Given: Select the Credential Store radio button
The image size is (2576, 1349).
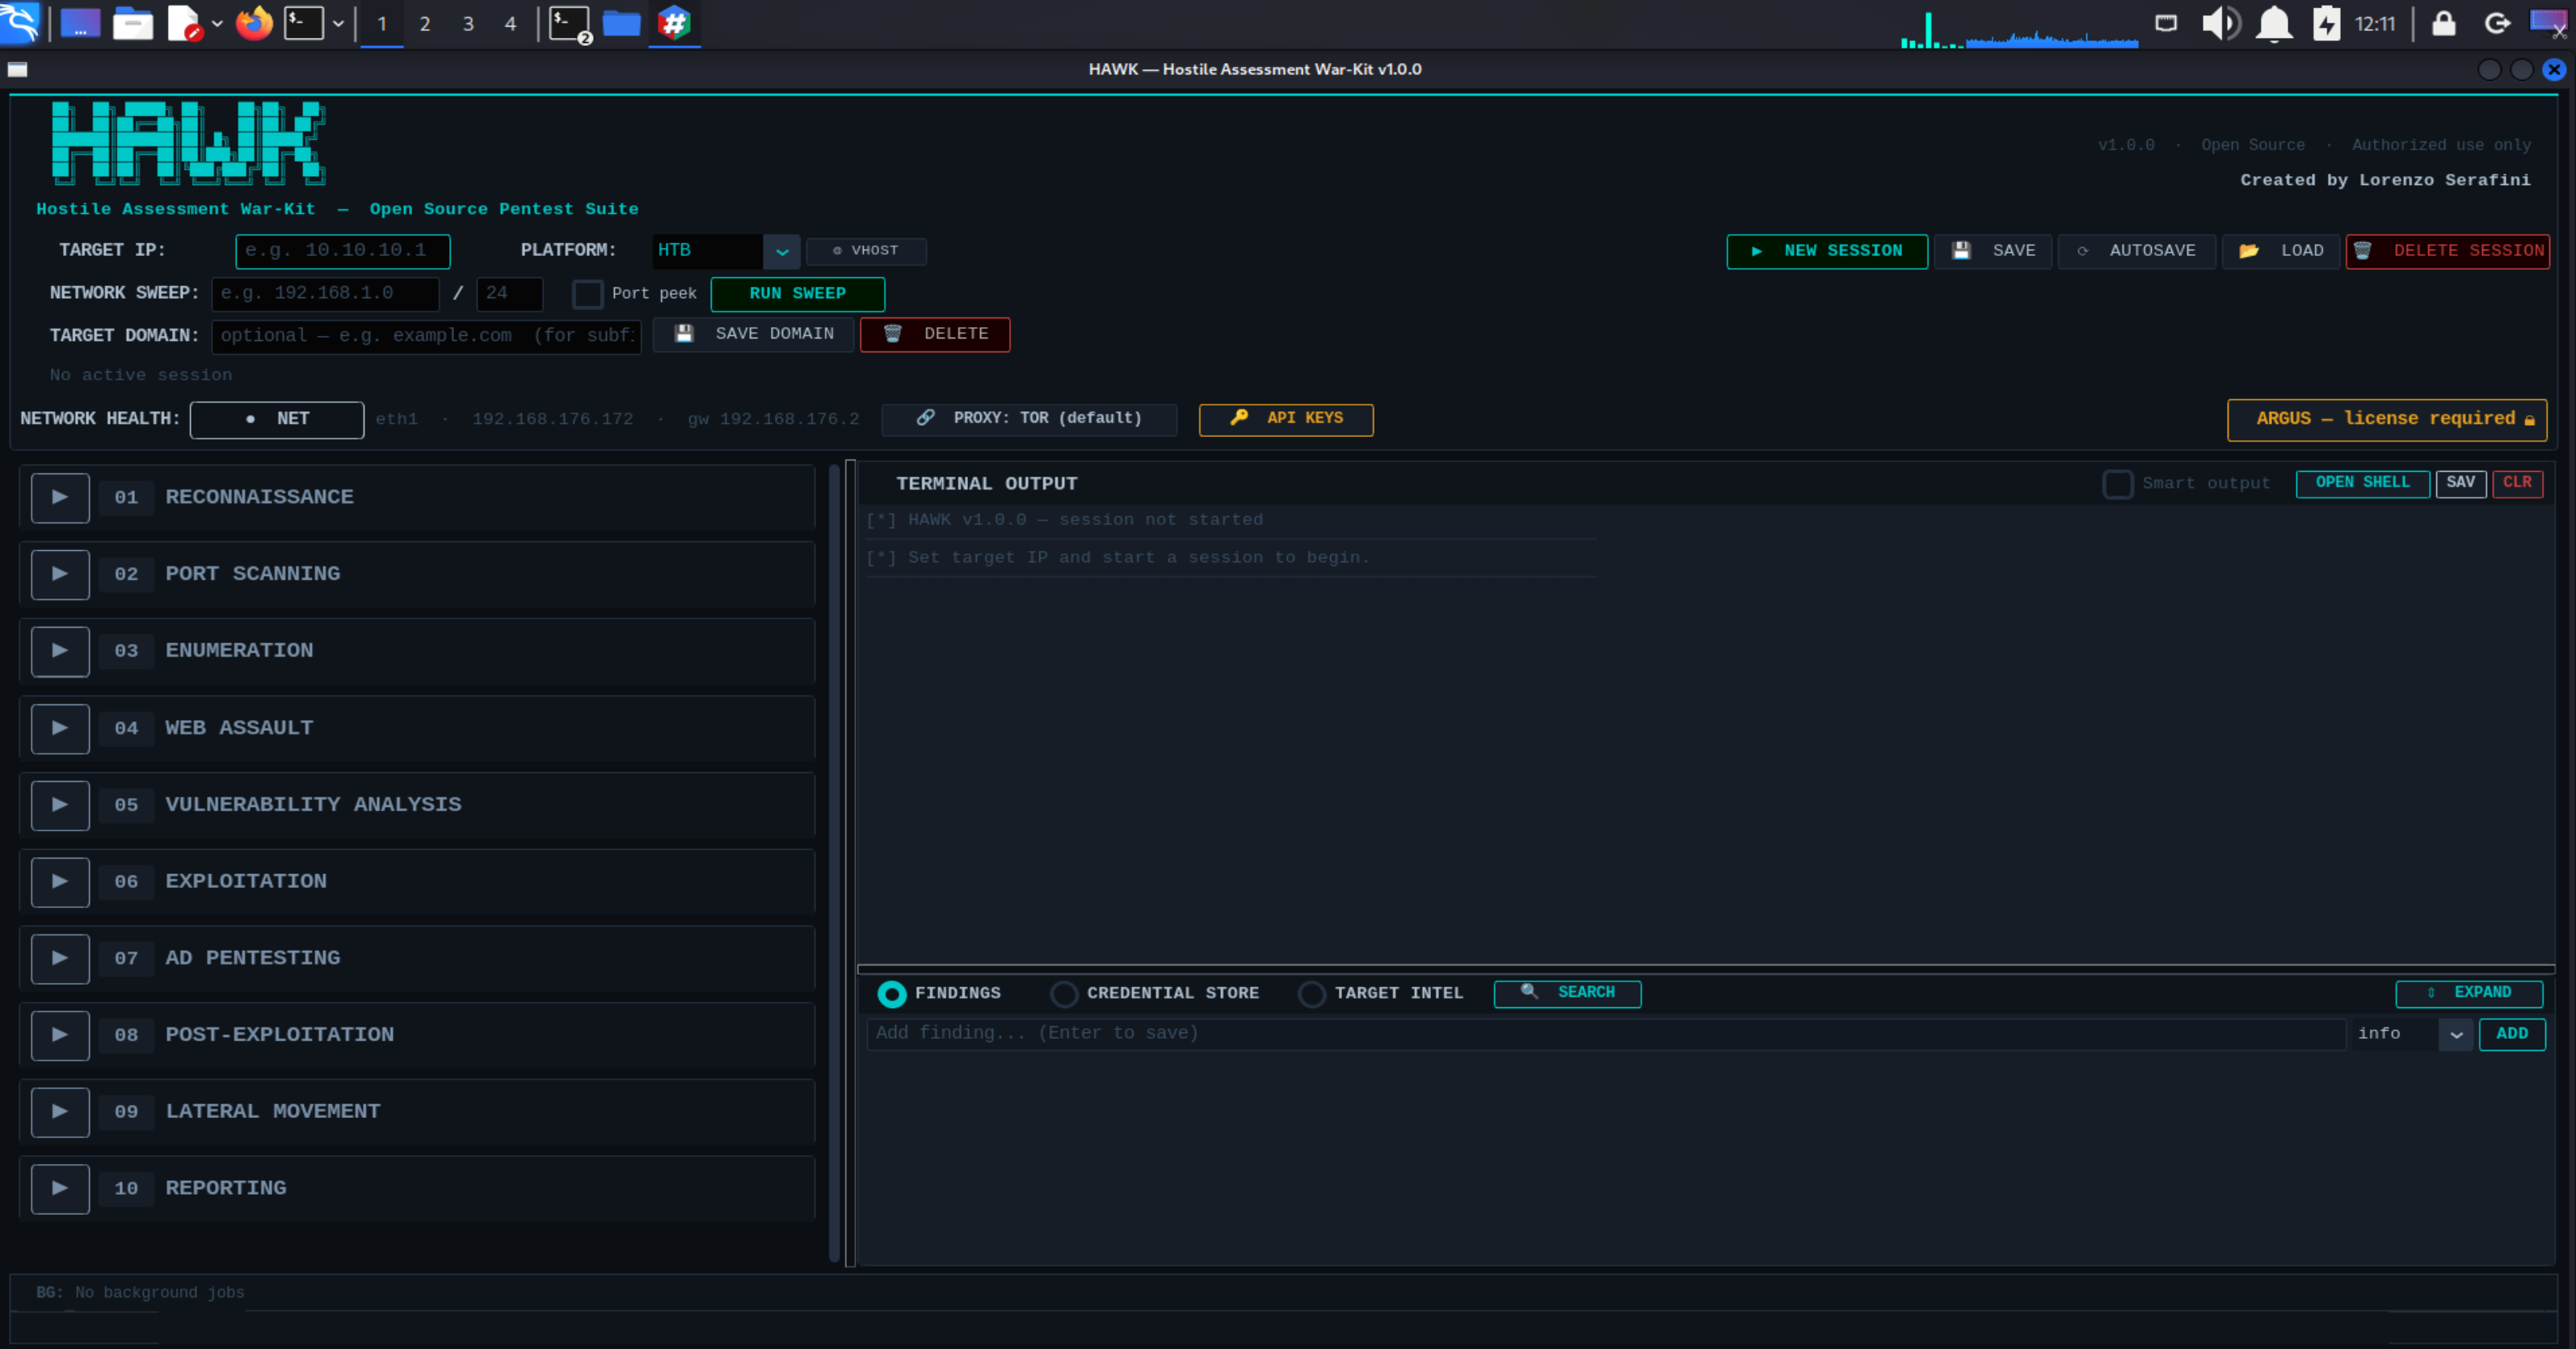Looking at the screenshot, I should (1064, 994).
